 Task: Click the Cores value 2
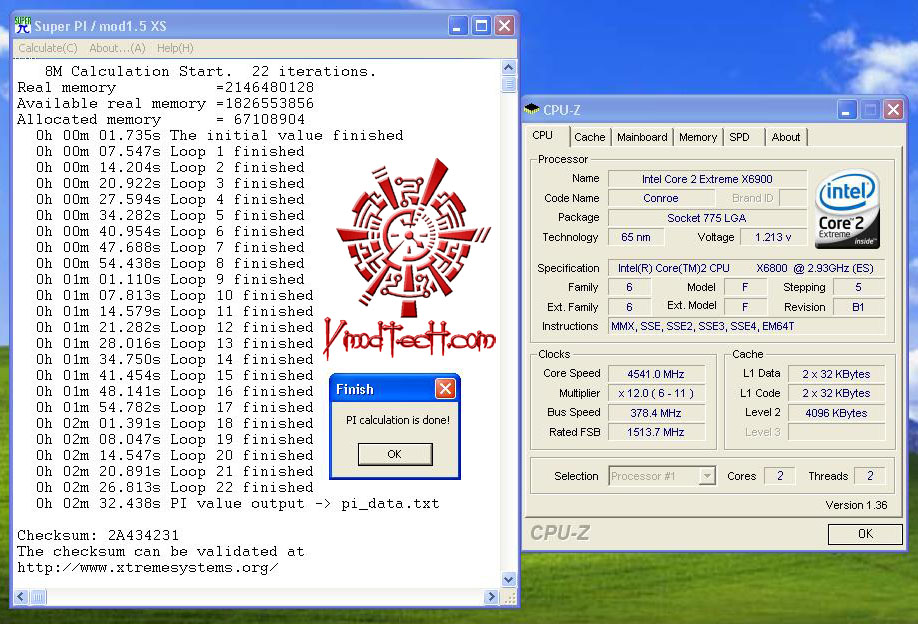click(780, 476)
